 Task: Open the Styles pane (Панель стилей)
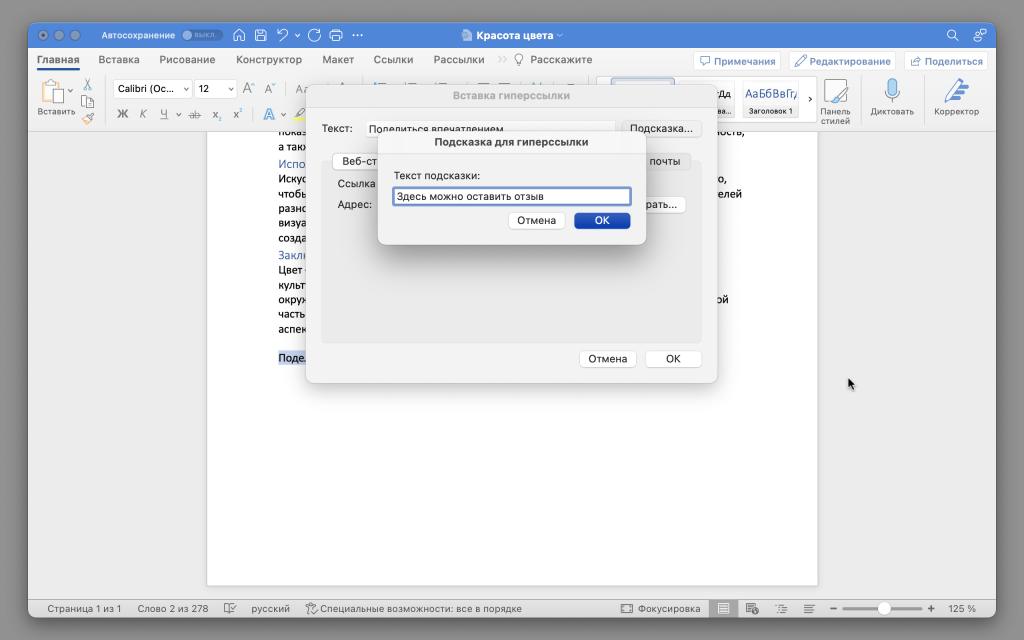[835, 92]
